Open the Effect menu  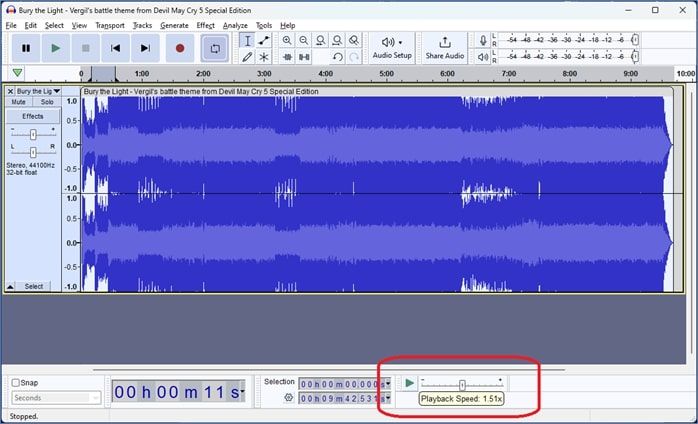[x=205, y=25]
